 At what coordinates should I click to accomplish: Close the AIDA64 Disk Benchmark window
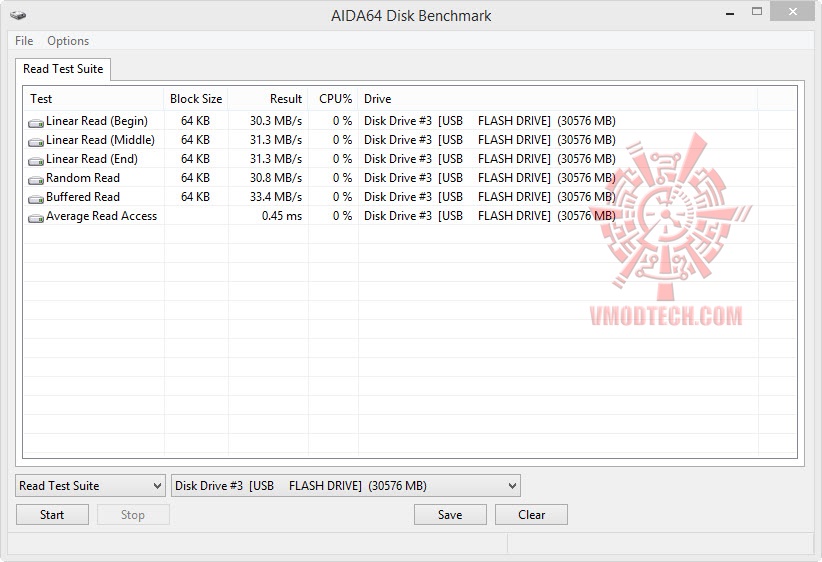[792, 12]
